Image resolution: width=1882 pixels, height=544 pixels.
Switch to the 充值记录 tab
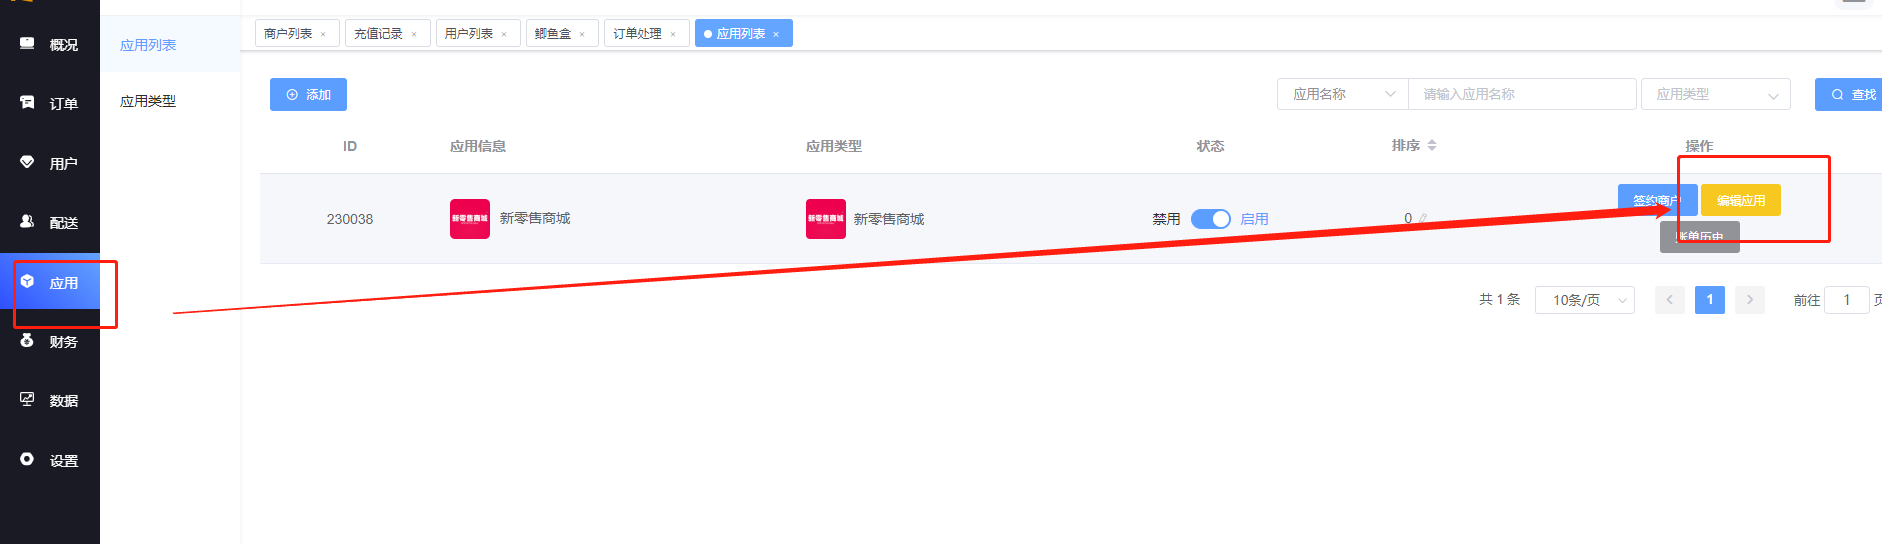[x=379, y=34]
